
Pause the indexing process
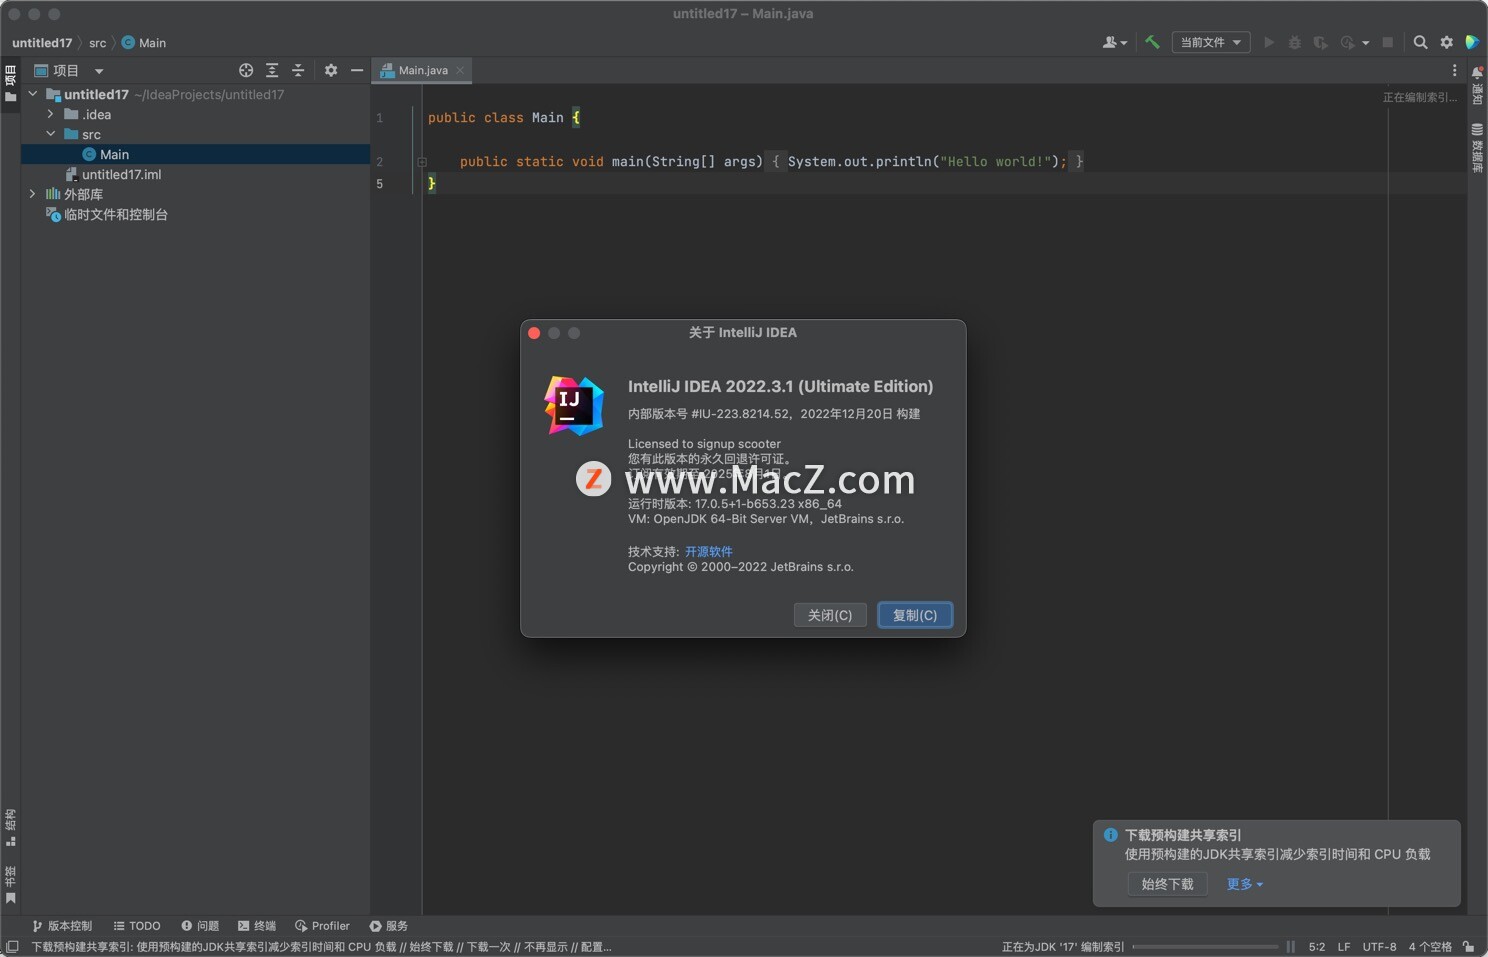1290,946
